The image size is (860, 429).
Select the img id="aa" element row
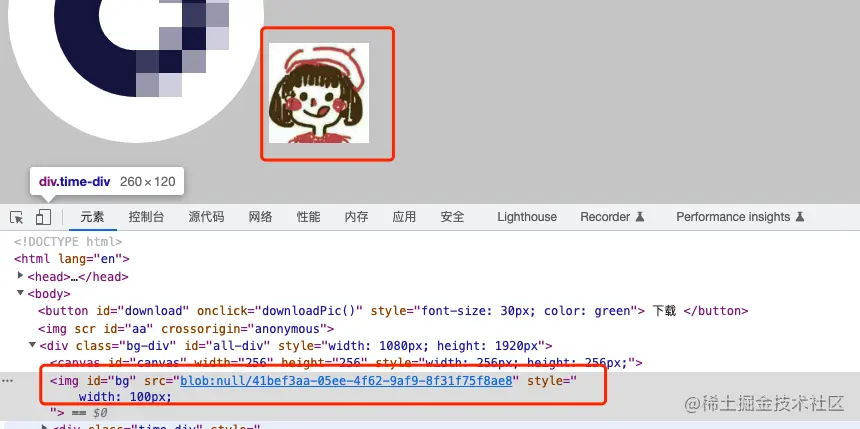click(186, 329)
